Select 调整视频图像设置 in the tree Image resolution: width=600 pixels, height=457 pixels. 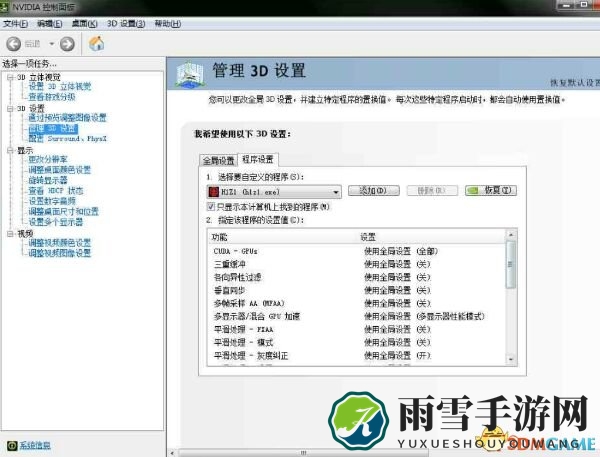tap(60, 253)
